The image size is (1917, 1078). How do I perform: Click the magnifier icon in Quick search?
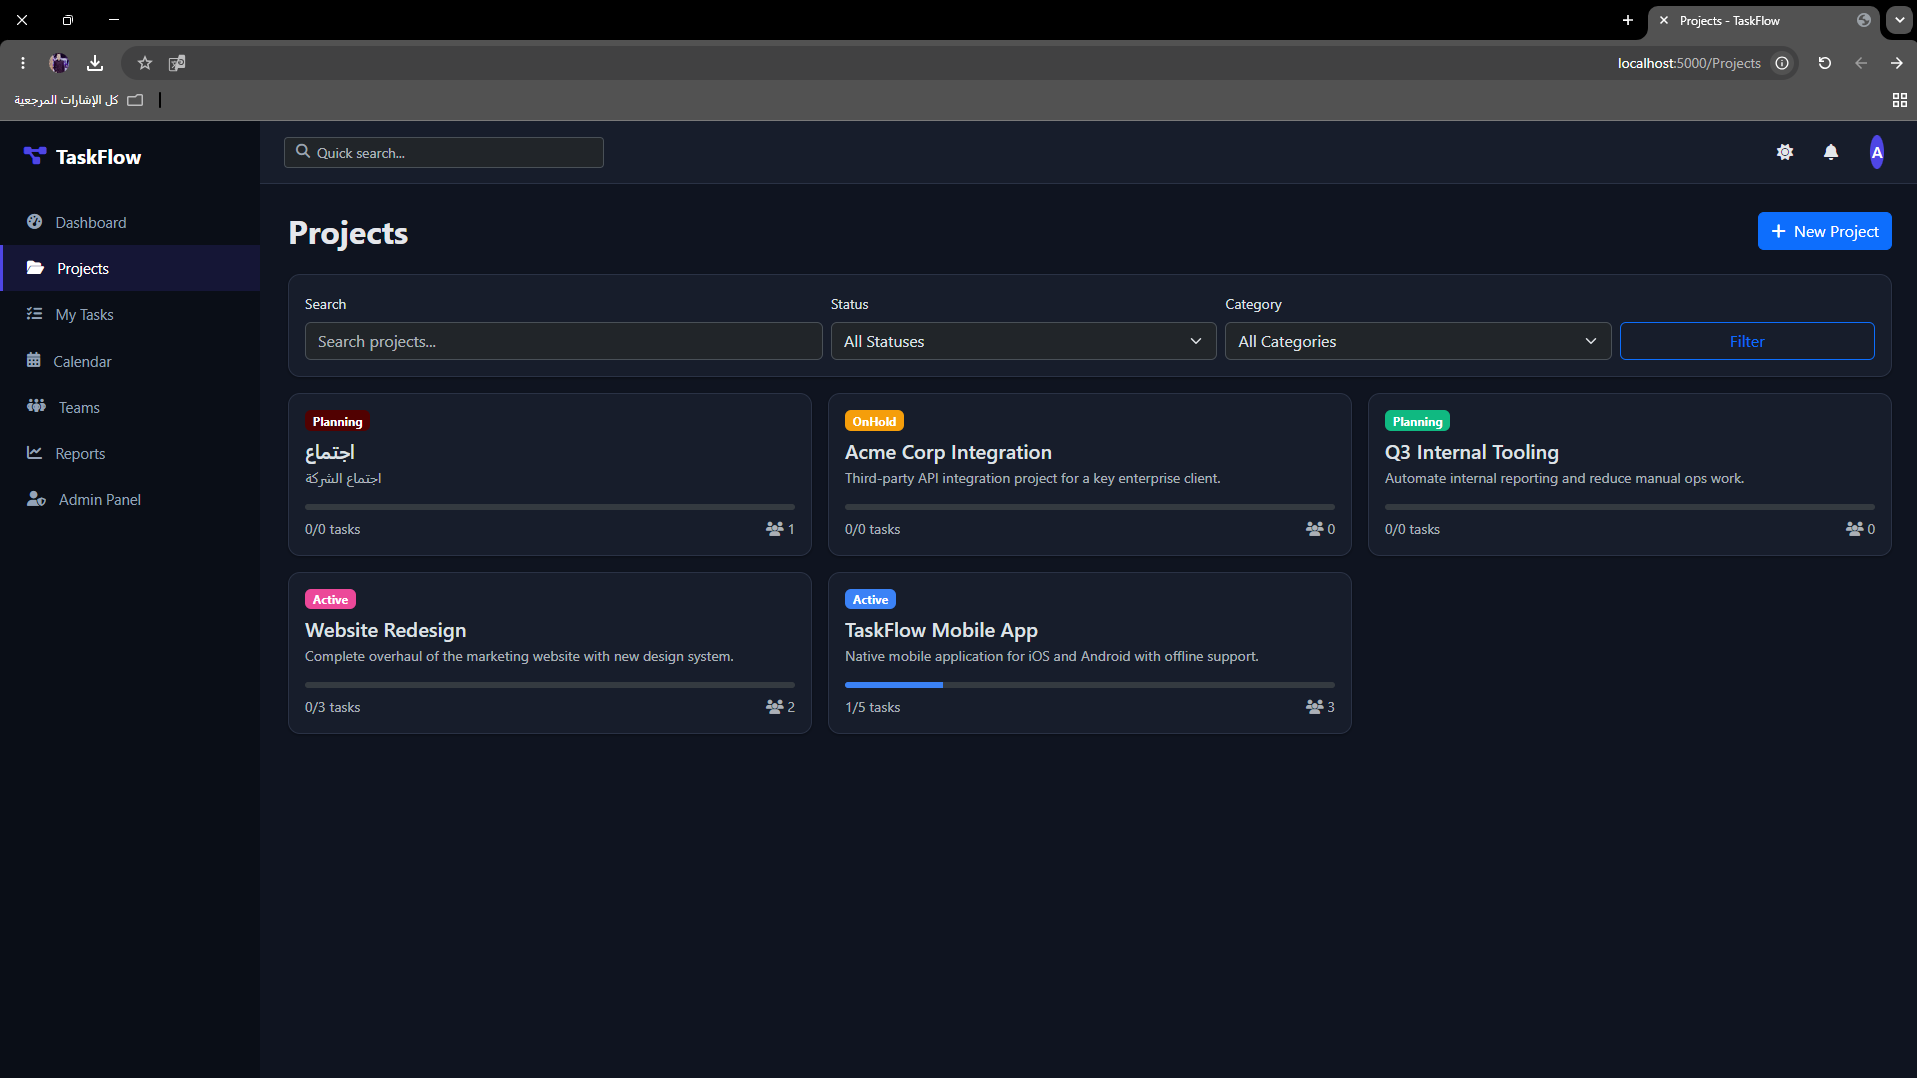tap(303, 152)
